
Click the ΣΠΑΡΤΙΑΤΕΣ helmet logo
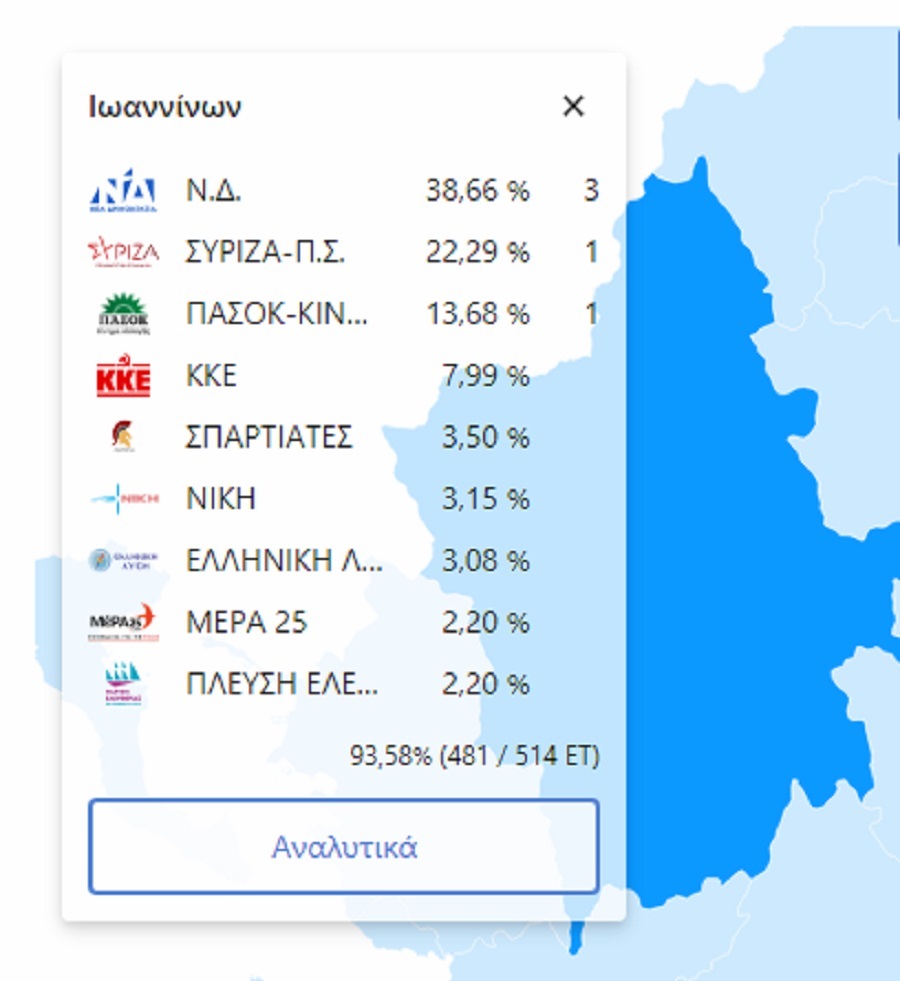(123, 438)
